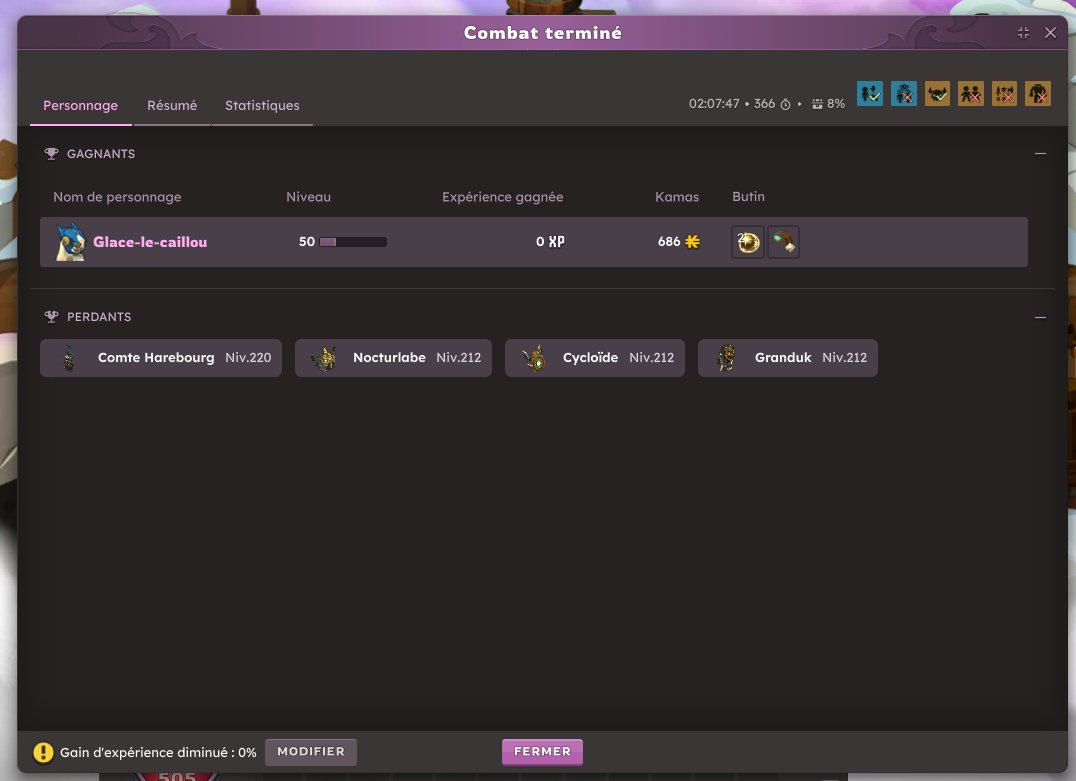Click the Perdants broken trophy icon
The height and width of the screenshot is (781, 1076).
click(x=51, y=316)
